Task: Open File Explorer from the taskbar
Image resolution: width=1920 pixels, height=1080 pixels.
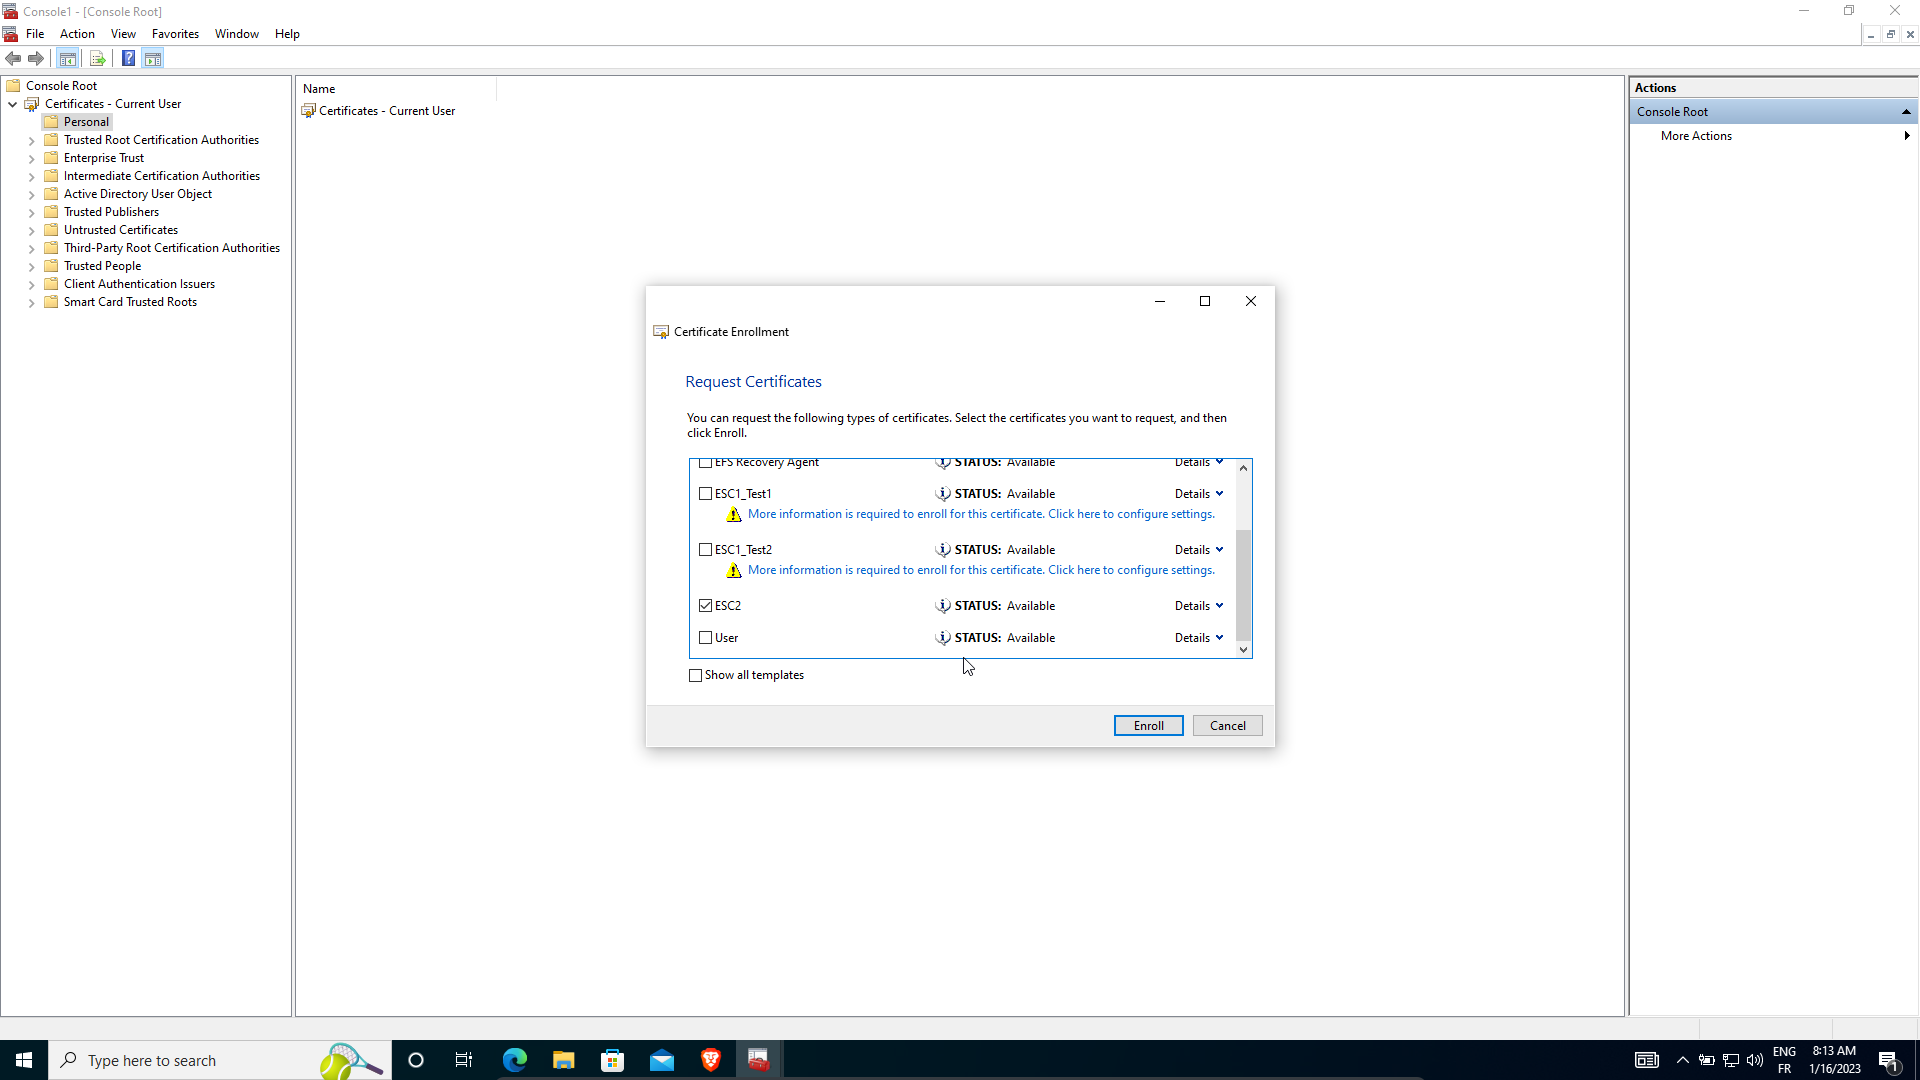Action: 564,1060
